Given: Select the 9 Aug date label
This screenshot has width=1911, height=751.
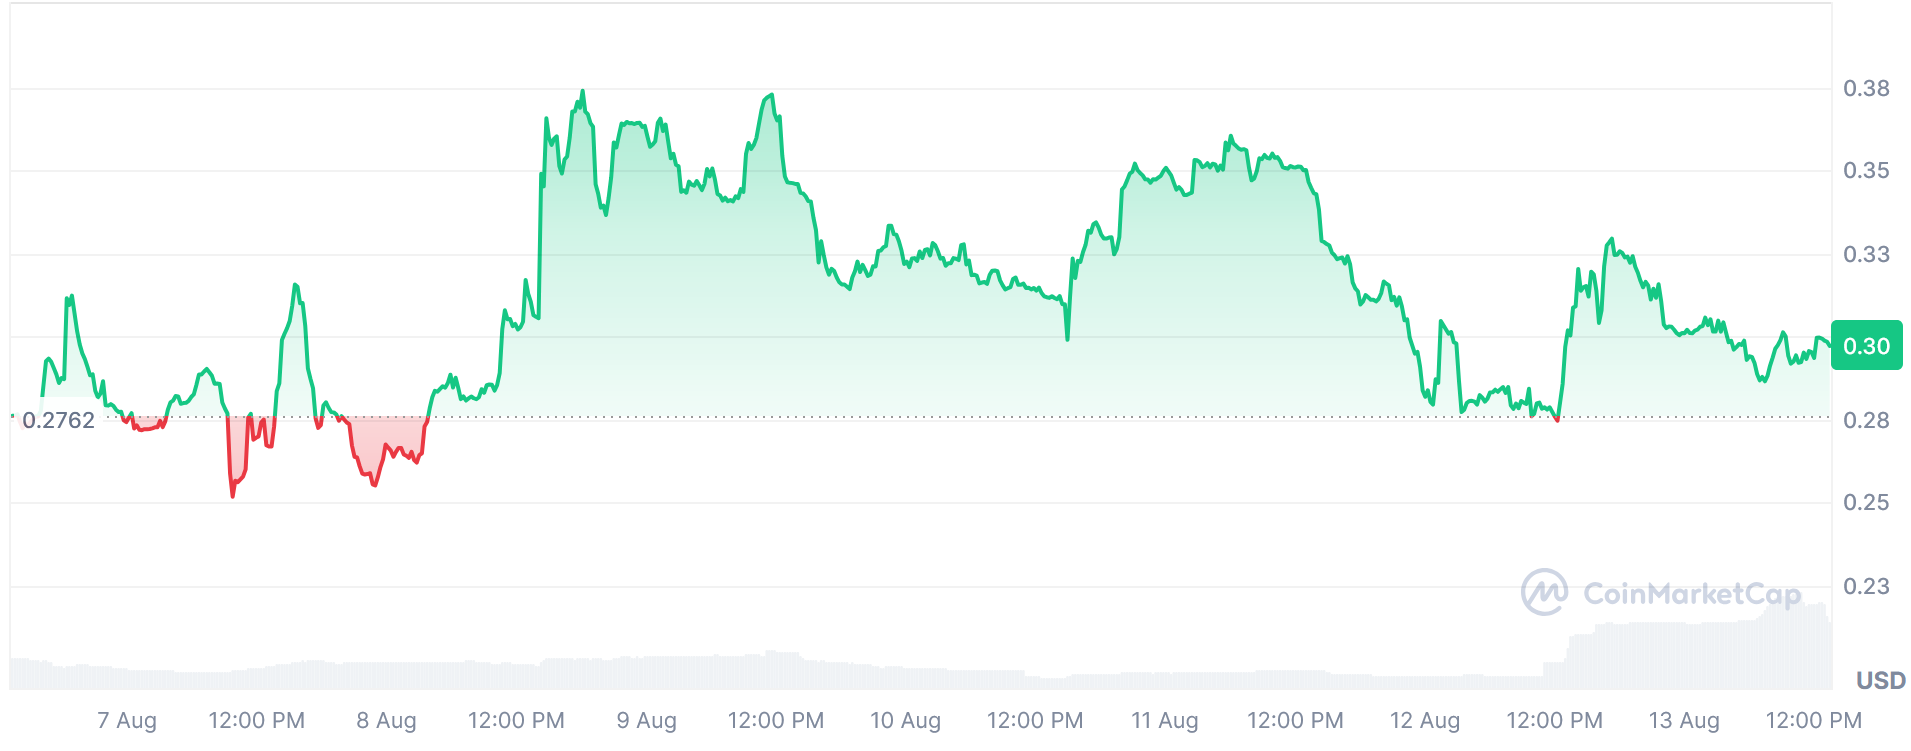Looking at the screenshot, I should [x=646, y=720].
